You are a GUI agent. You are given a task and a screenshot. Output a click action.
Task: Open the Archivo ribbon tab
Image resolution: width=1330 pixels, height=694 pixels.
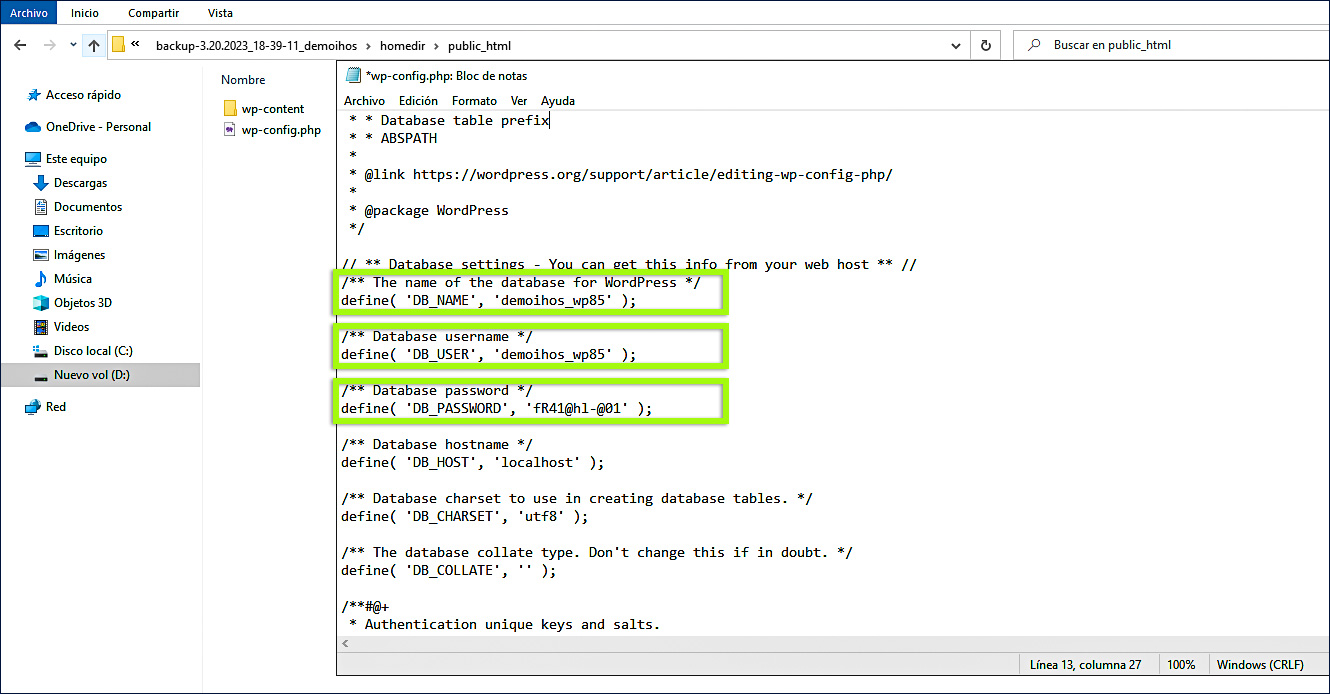coord(29,13)
